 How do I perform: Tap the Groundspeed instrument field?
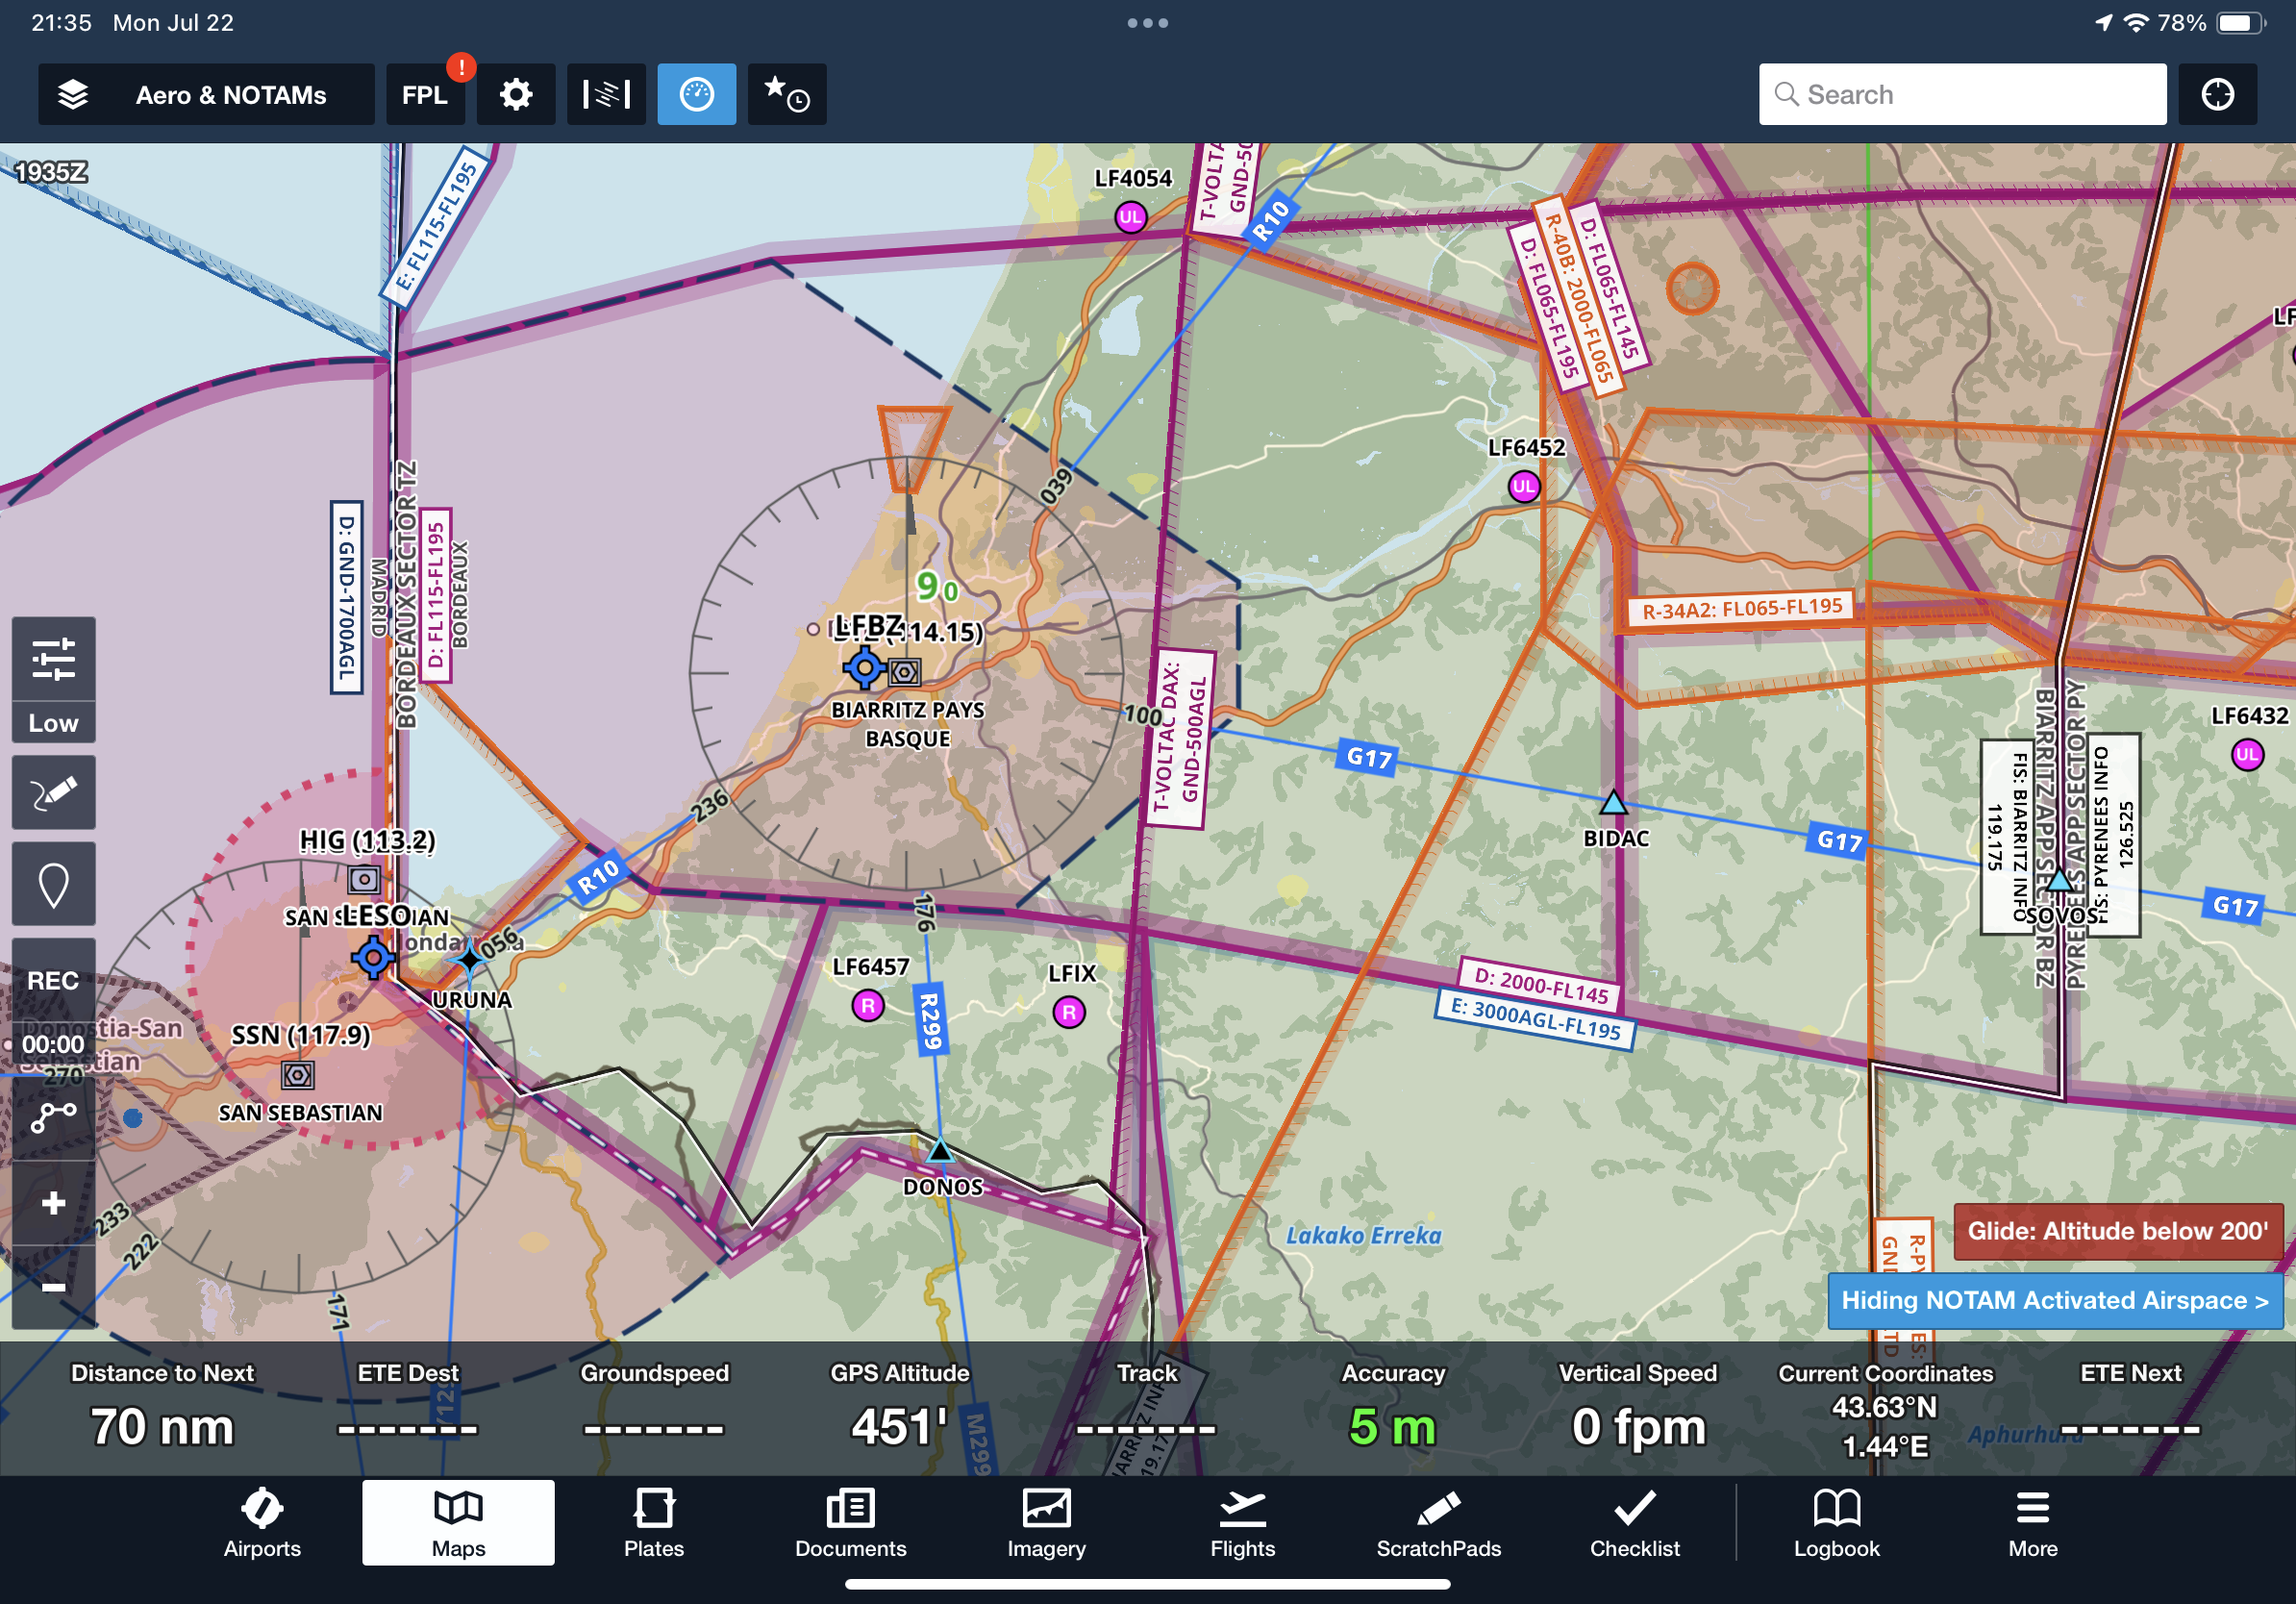tap(654, 1407)
